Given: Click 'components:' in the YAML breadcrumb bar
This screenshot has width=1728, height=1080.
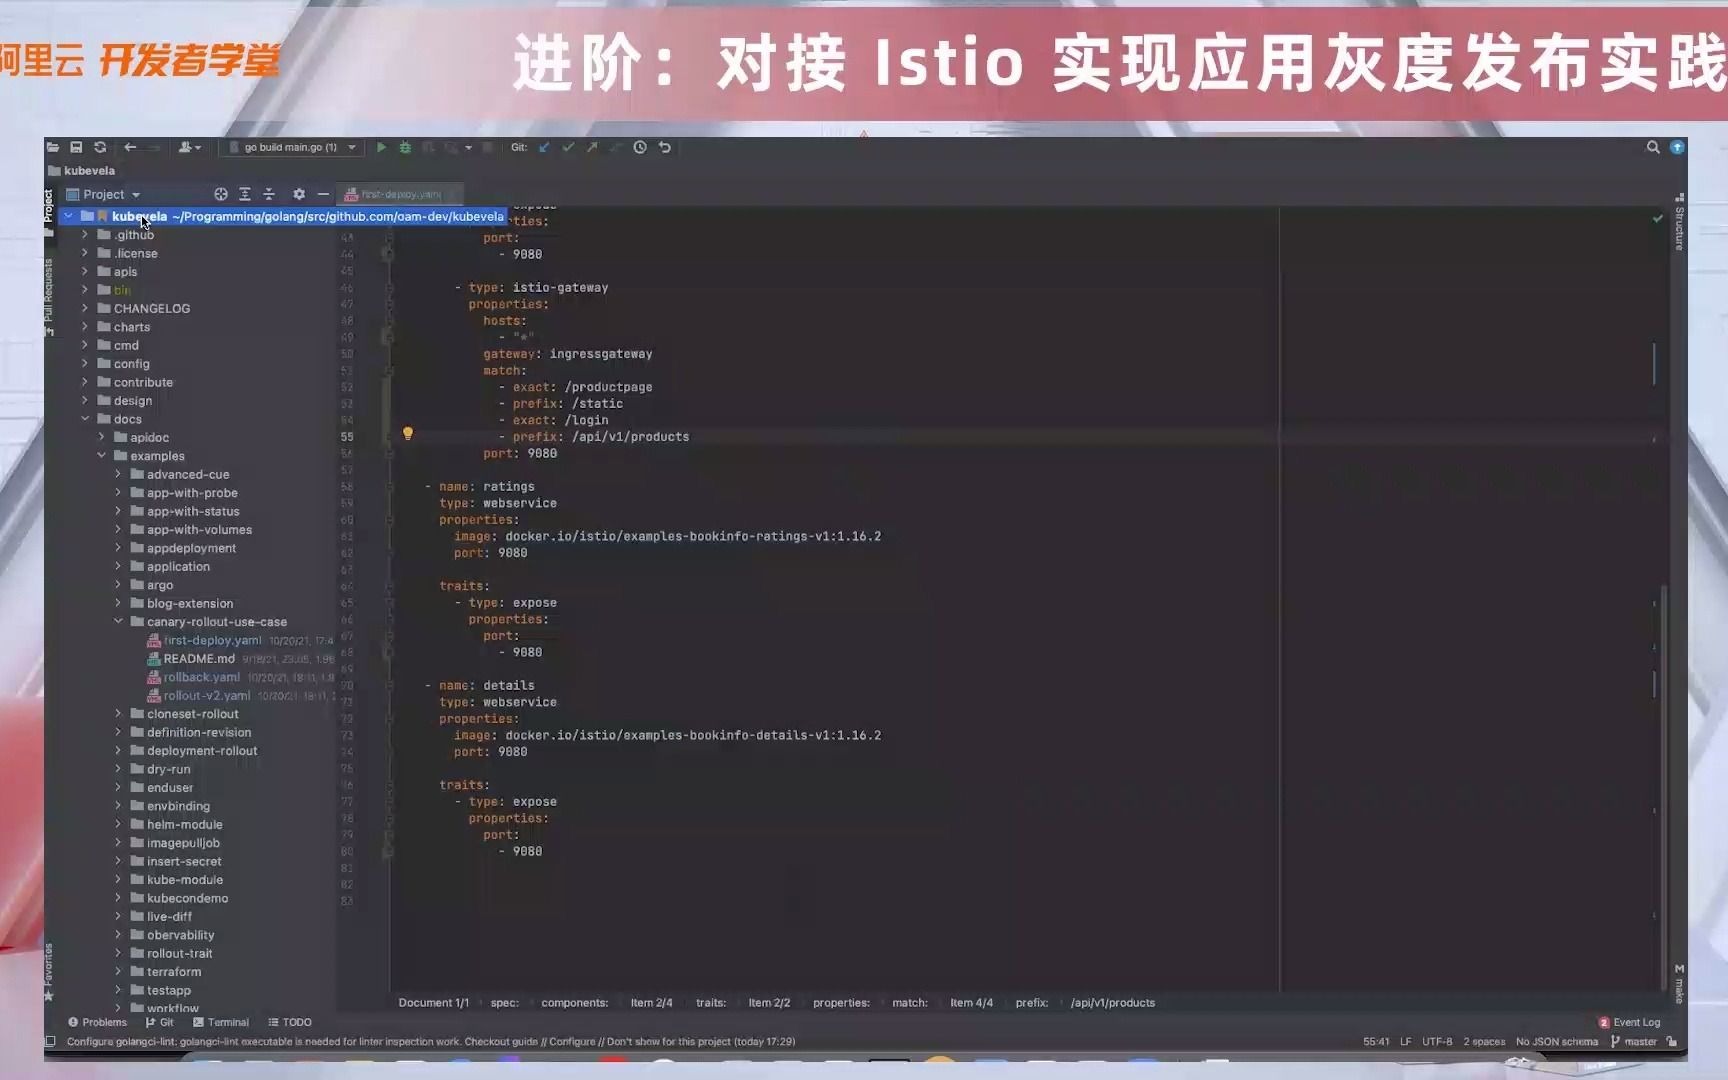Looking at the screenshot, I should point(574,1002).
